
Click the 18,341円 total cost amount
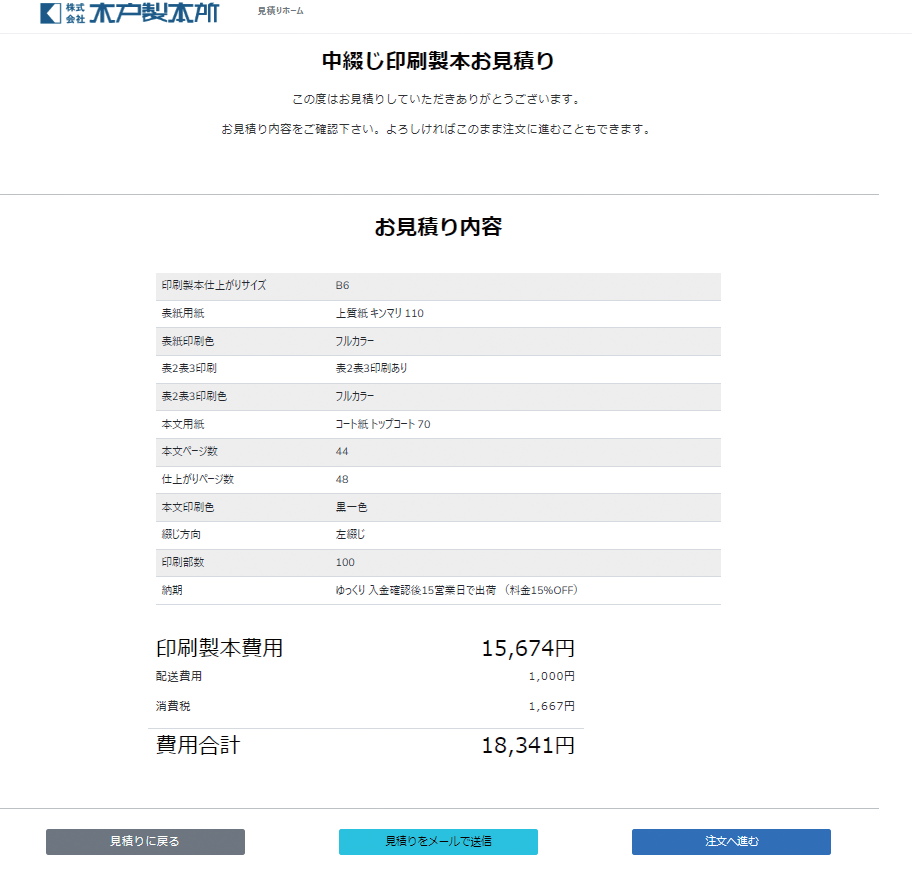click(528, 746)
